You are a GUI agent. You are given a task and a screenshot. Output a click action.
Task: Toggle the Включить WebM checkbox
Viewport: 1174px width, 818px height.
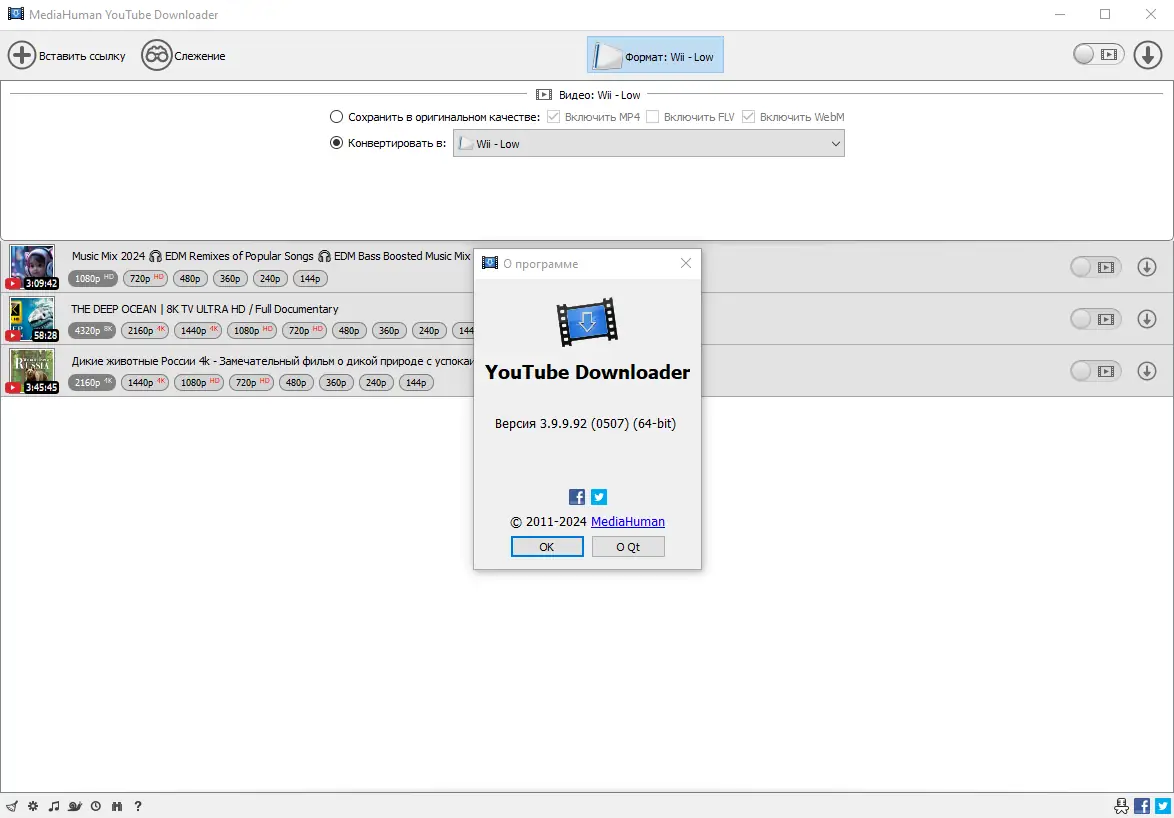click(x=748, y=117)
